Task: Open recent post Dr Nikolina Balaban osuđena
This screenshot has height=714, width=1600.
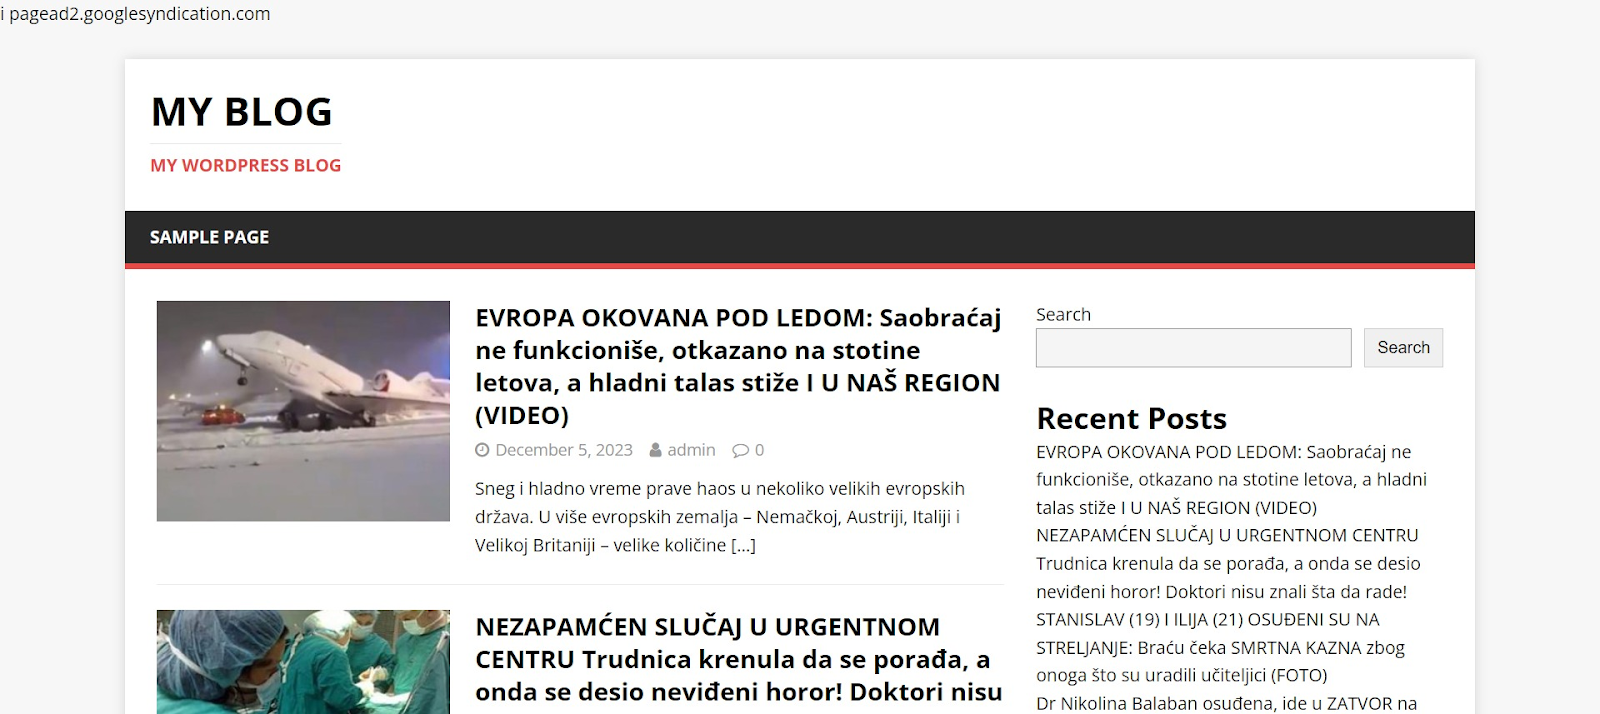Action: (1227, 703)
